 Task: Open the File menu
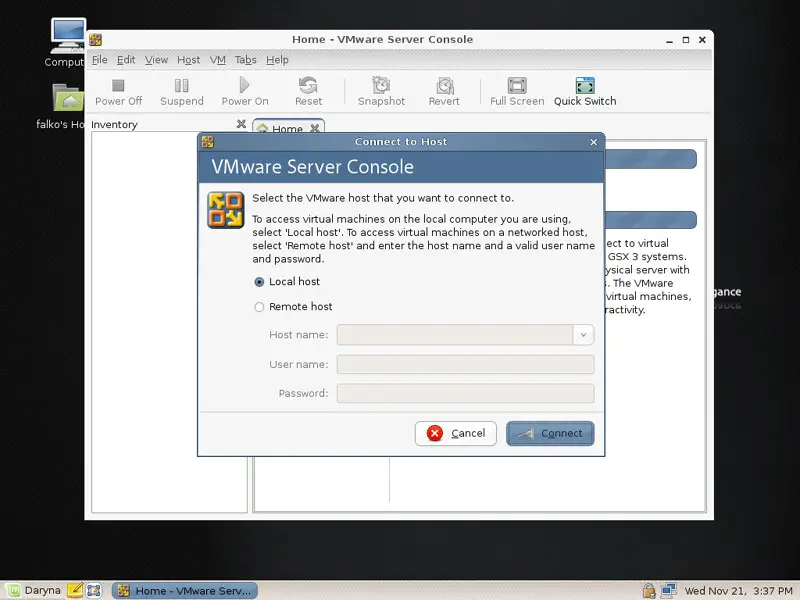click(99, 60)
